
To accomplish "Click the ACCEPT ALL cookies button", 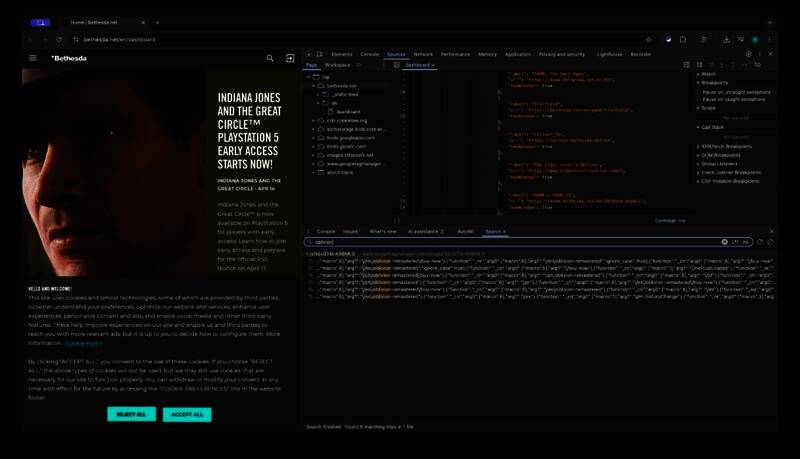I will tap(187, 414).
